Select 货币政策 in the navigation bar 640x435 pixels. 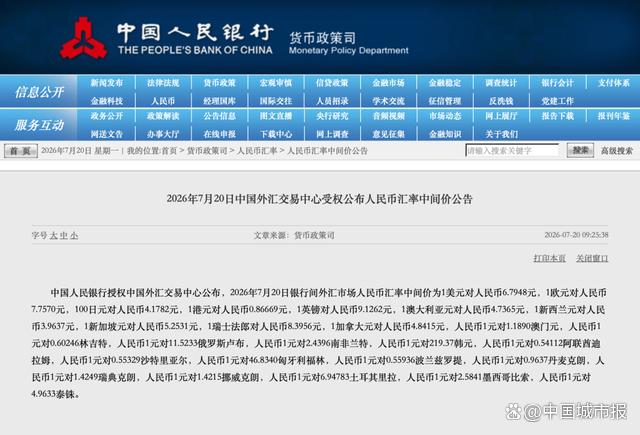pos(220,83)
